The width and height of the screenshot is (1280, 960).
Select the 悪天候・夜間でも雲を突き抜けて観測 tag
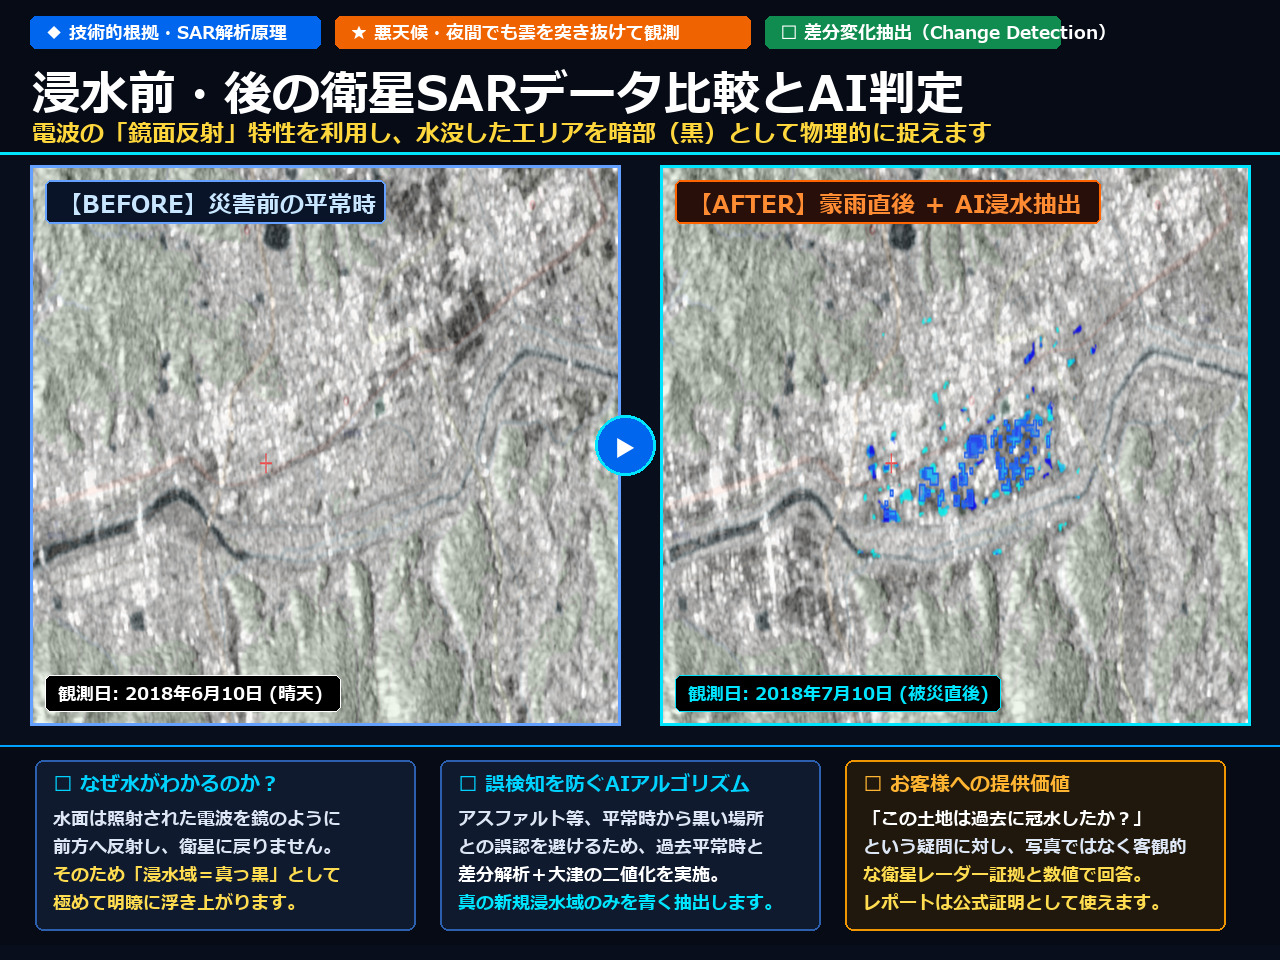(x=543, y=32)
